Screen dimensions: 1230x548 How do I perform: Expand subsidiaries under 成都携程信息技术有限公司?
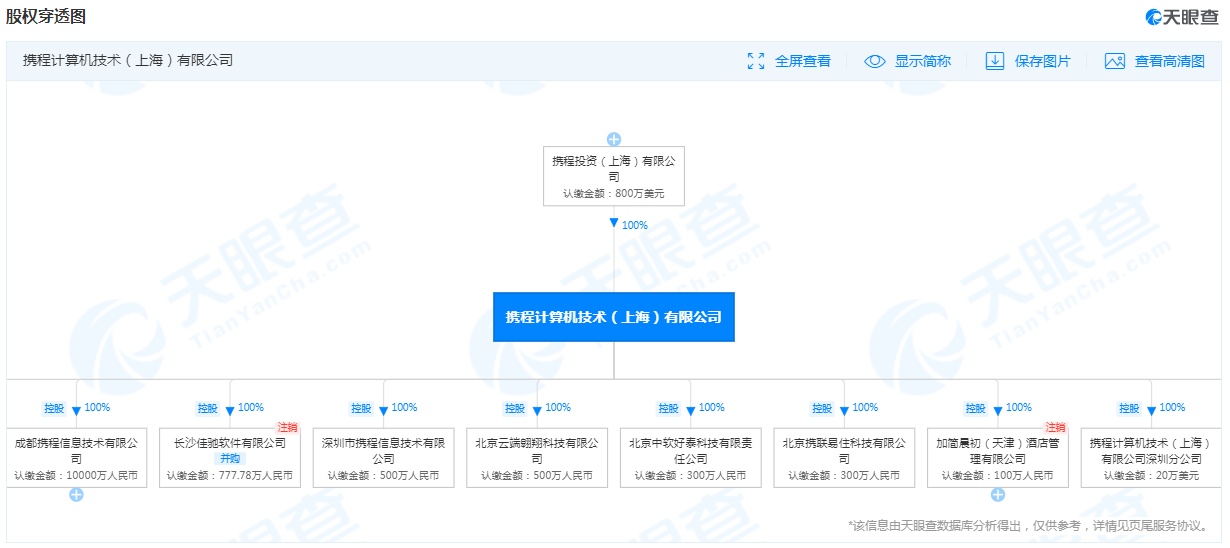pos(76,495)
